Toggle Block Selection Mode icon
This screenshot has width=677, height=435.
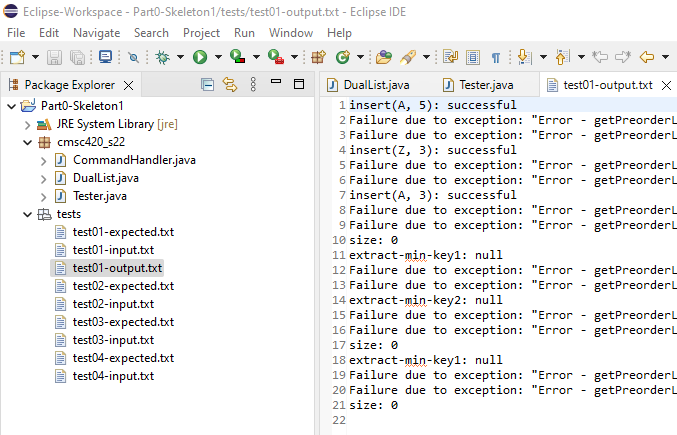point(473,57)
